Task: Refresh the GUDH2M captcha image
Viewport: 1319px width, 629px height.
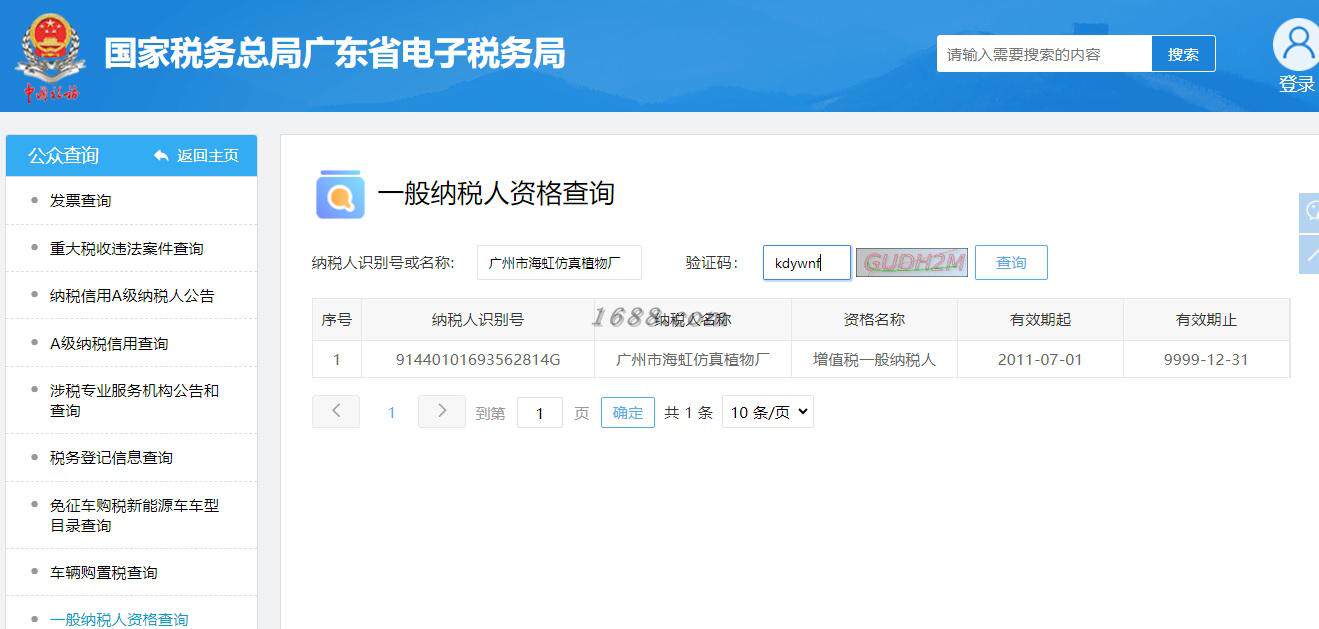Action: click(x=912, y=262)
